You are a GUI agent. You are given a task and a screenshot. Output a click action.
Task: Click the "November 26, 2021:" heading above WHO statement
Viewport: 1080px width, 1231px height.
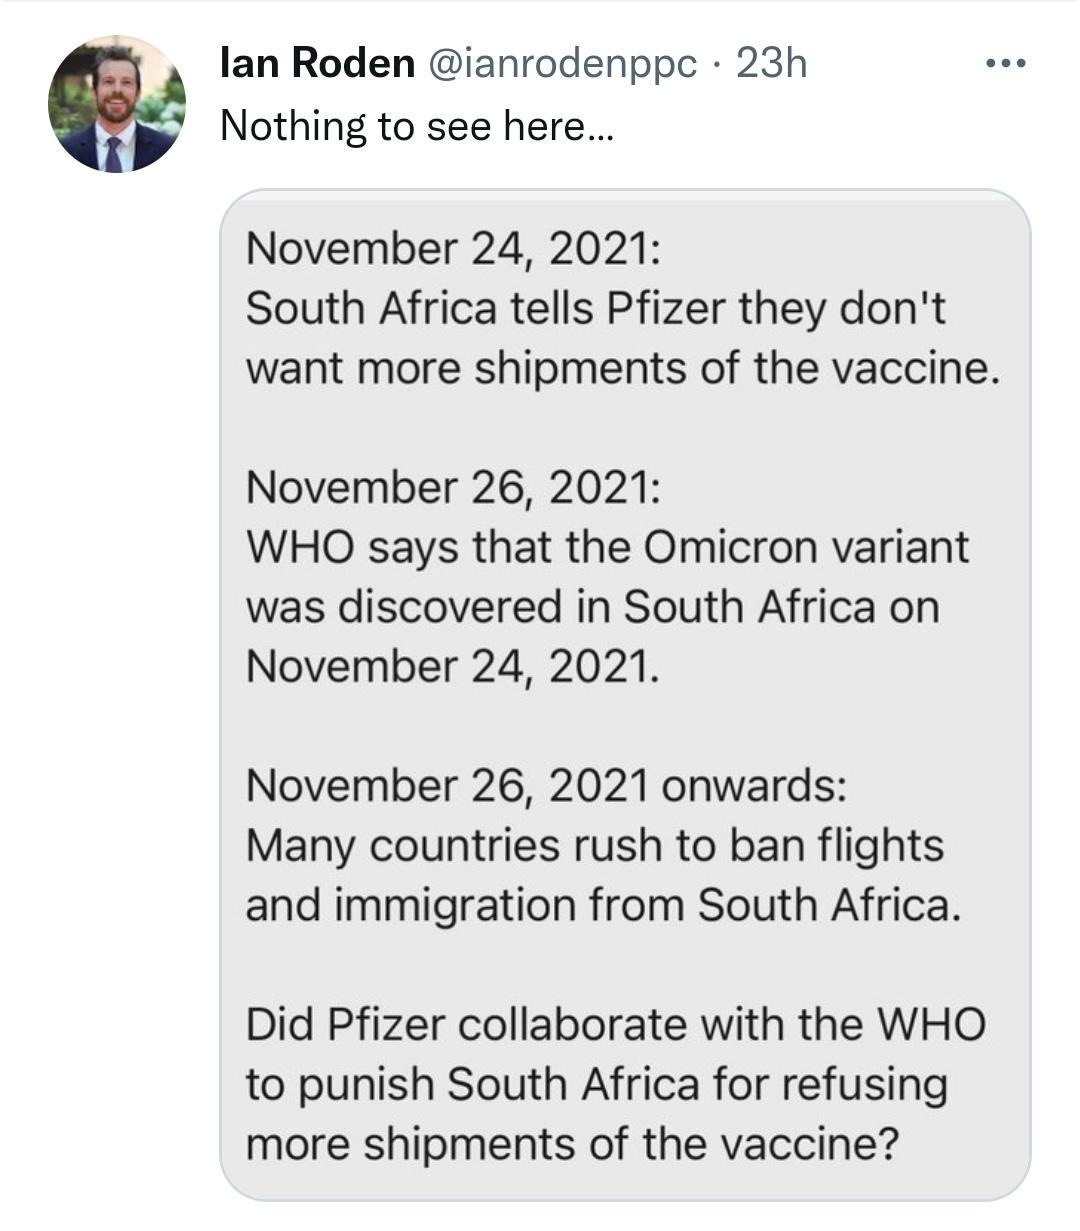[x=453, y=488]
